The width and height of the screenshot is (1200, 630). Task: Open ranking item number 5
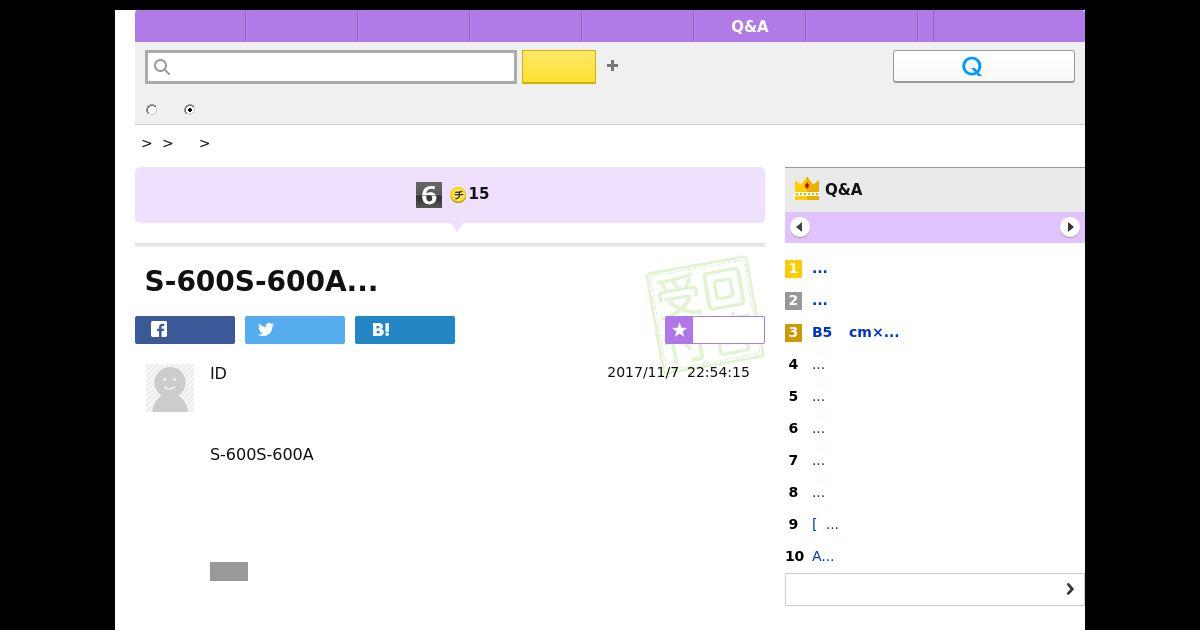coord(818,397)
